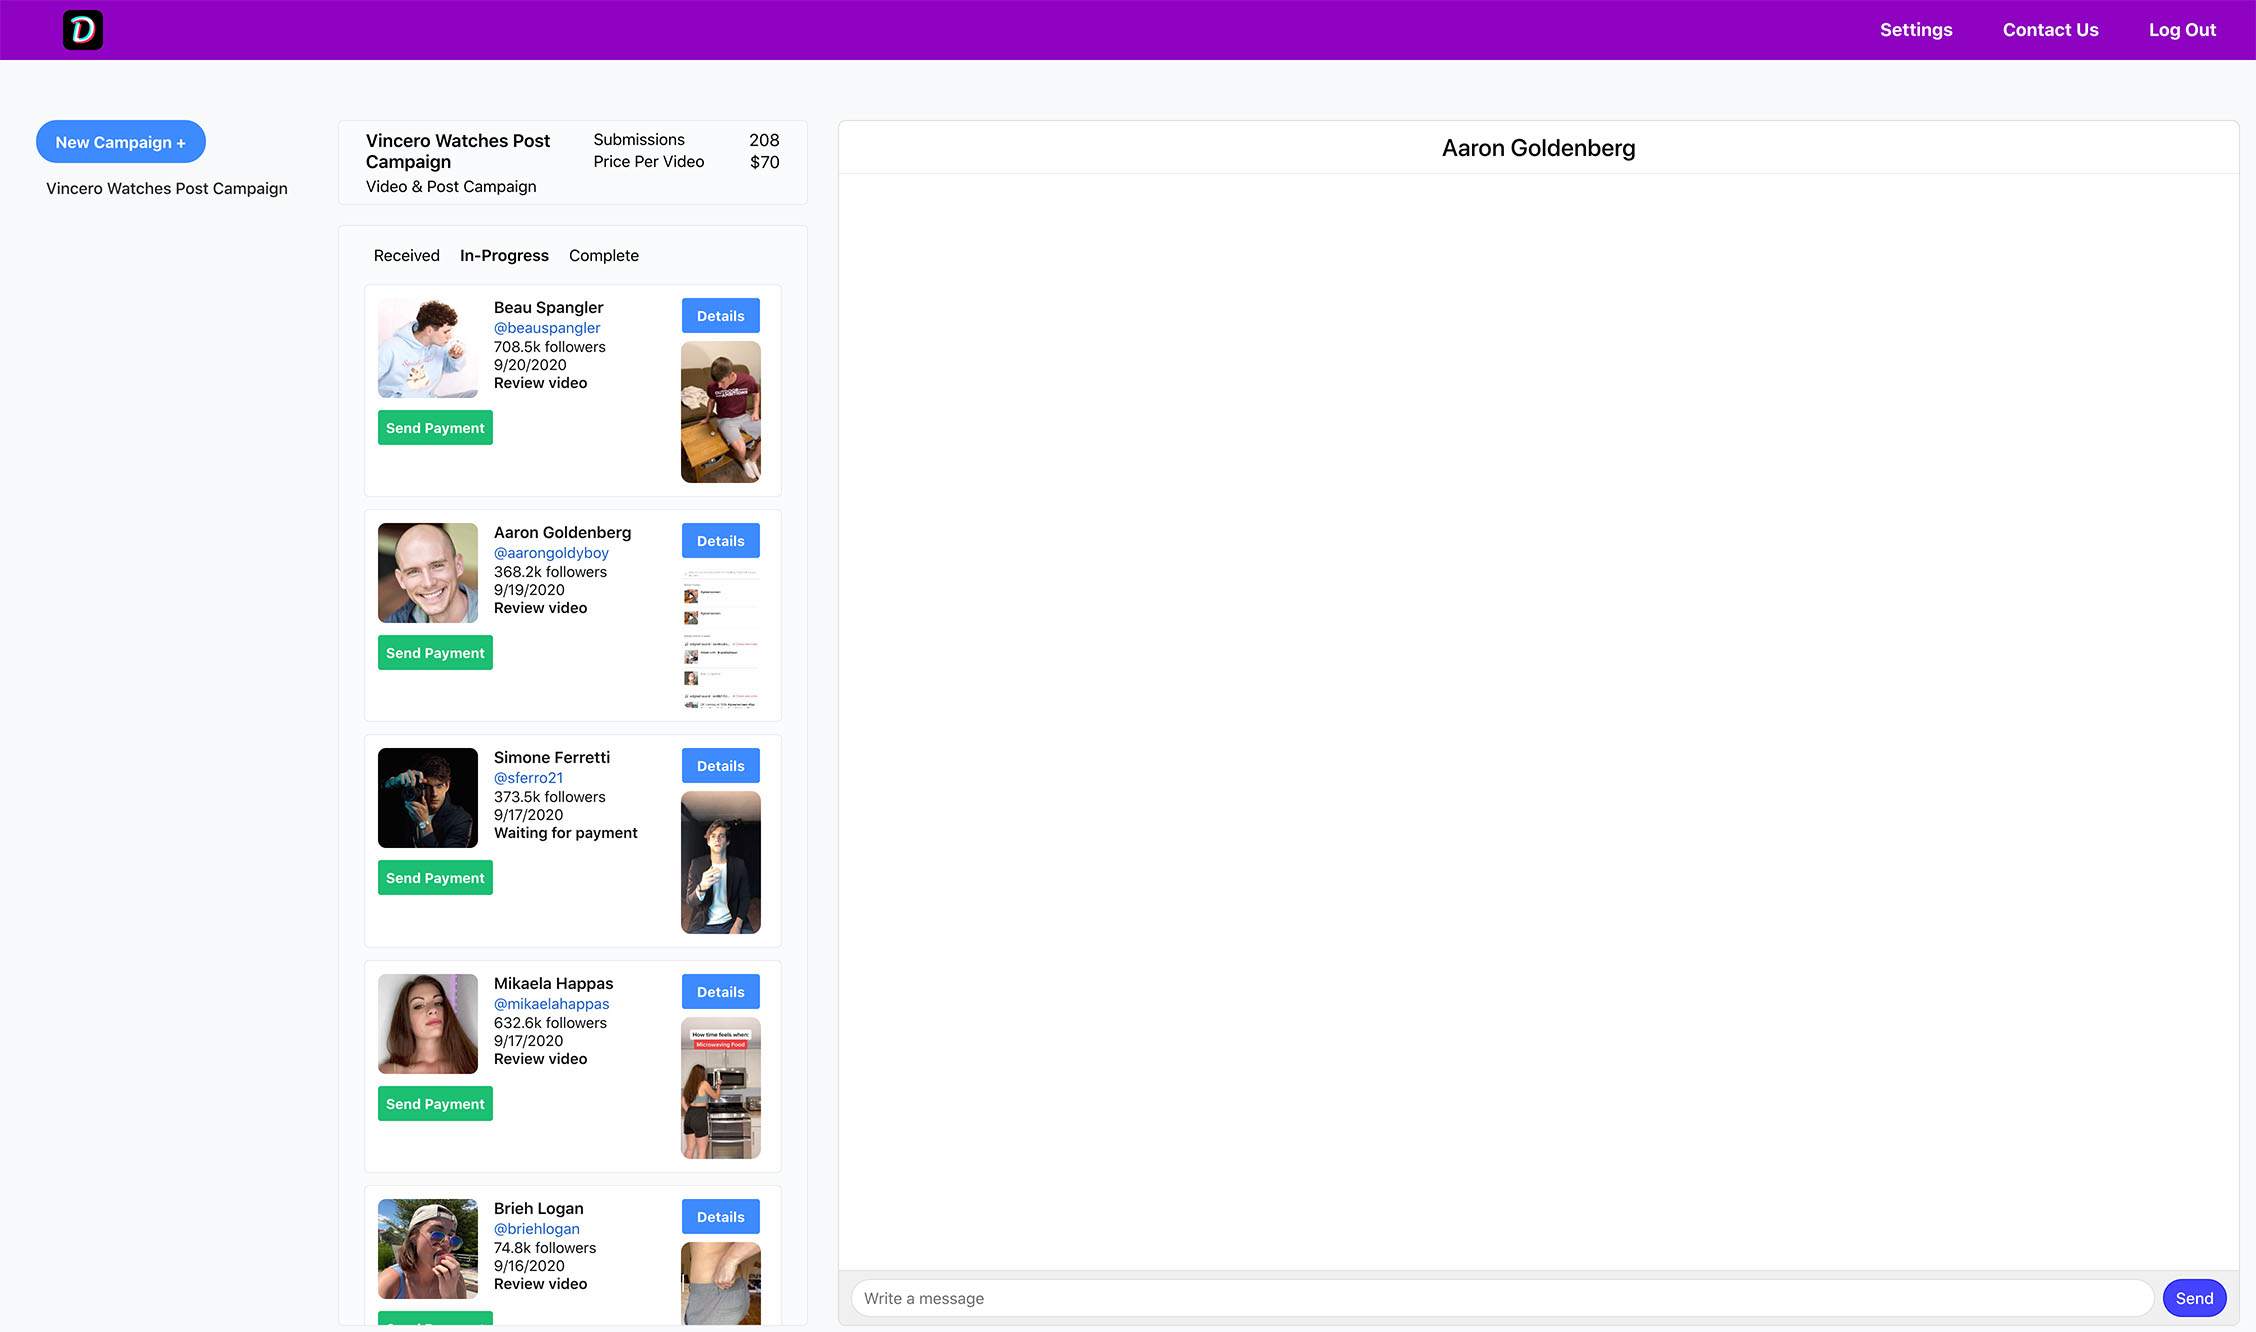Open Brieh Logan's profile picture
The width and height of the screenshot is (2256, 1332).
tap(427, 1248)
